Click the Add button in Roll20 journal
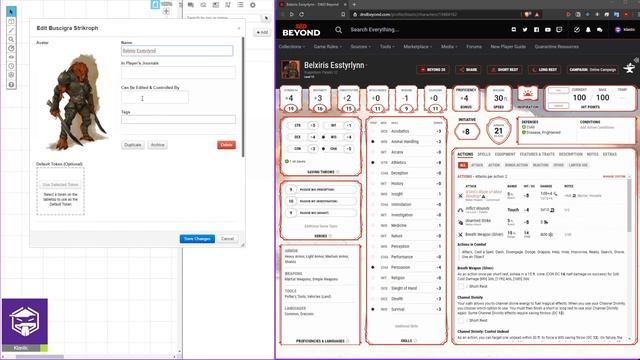Viewport: 640px width, 360px height. 262,32
